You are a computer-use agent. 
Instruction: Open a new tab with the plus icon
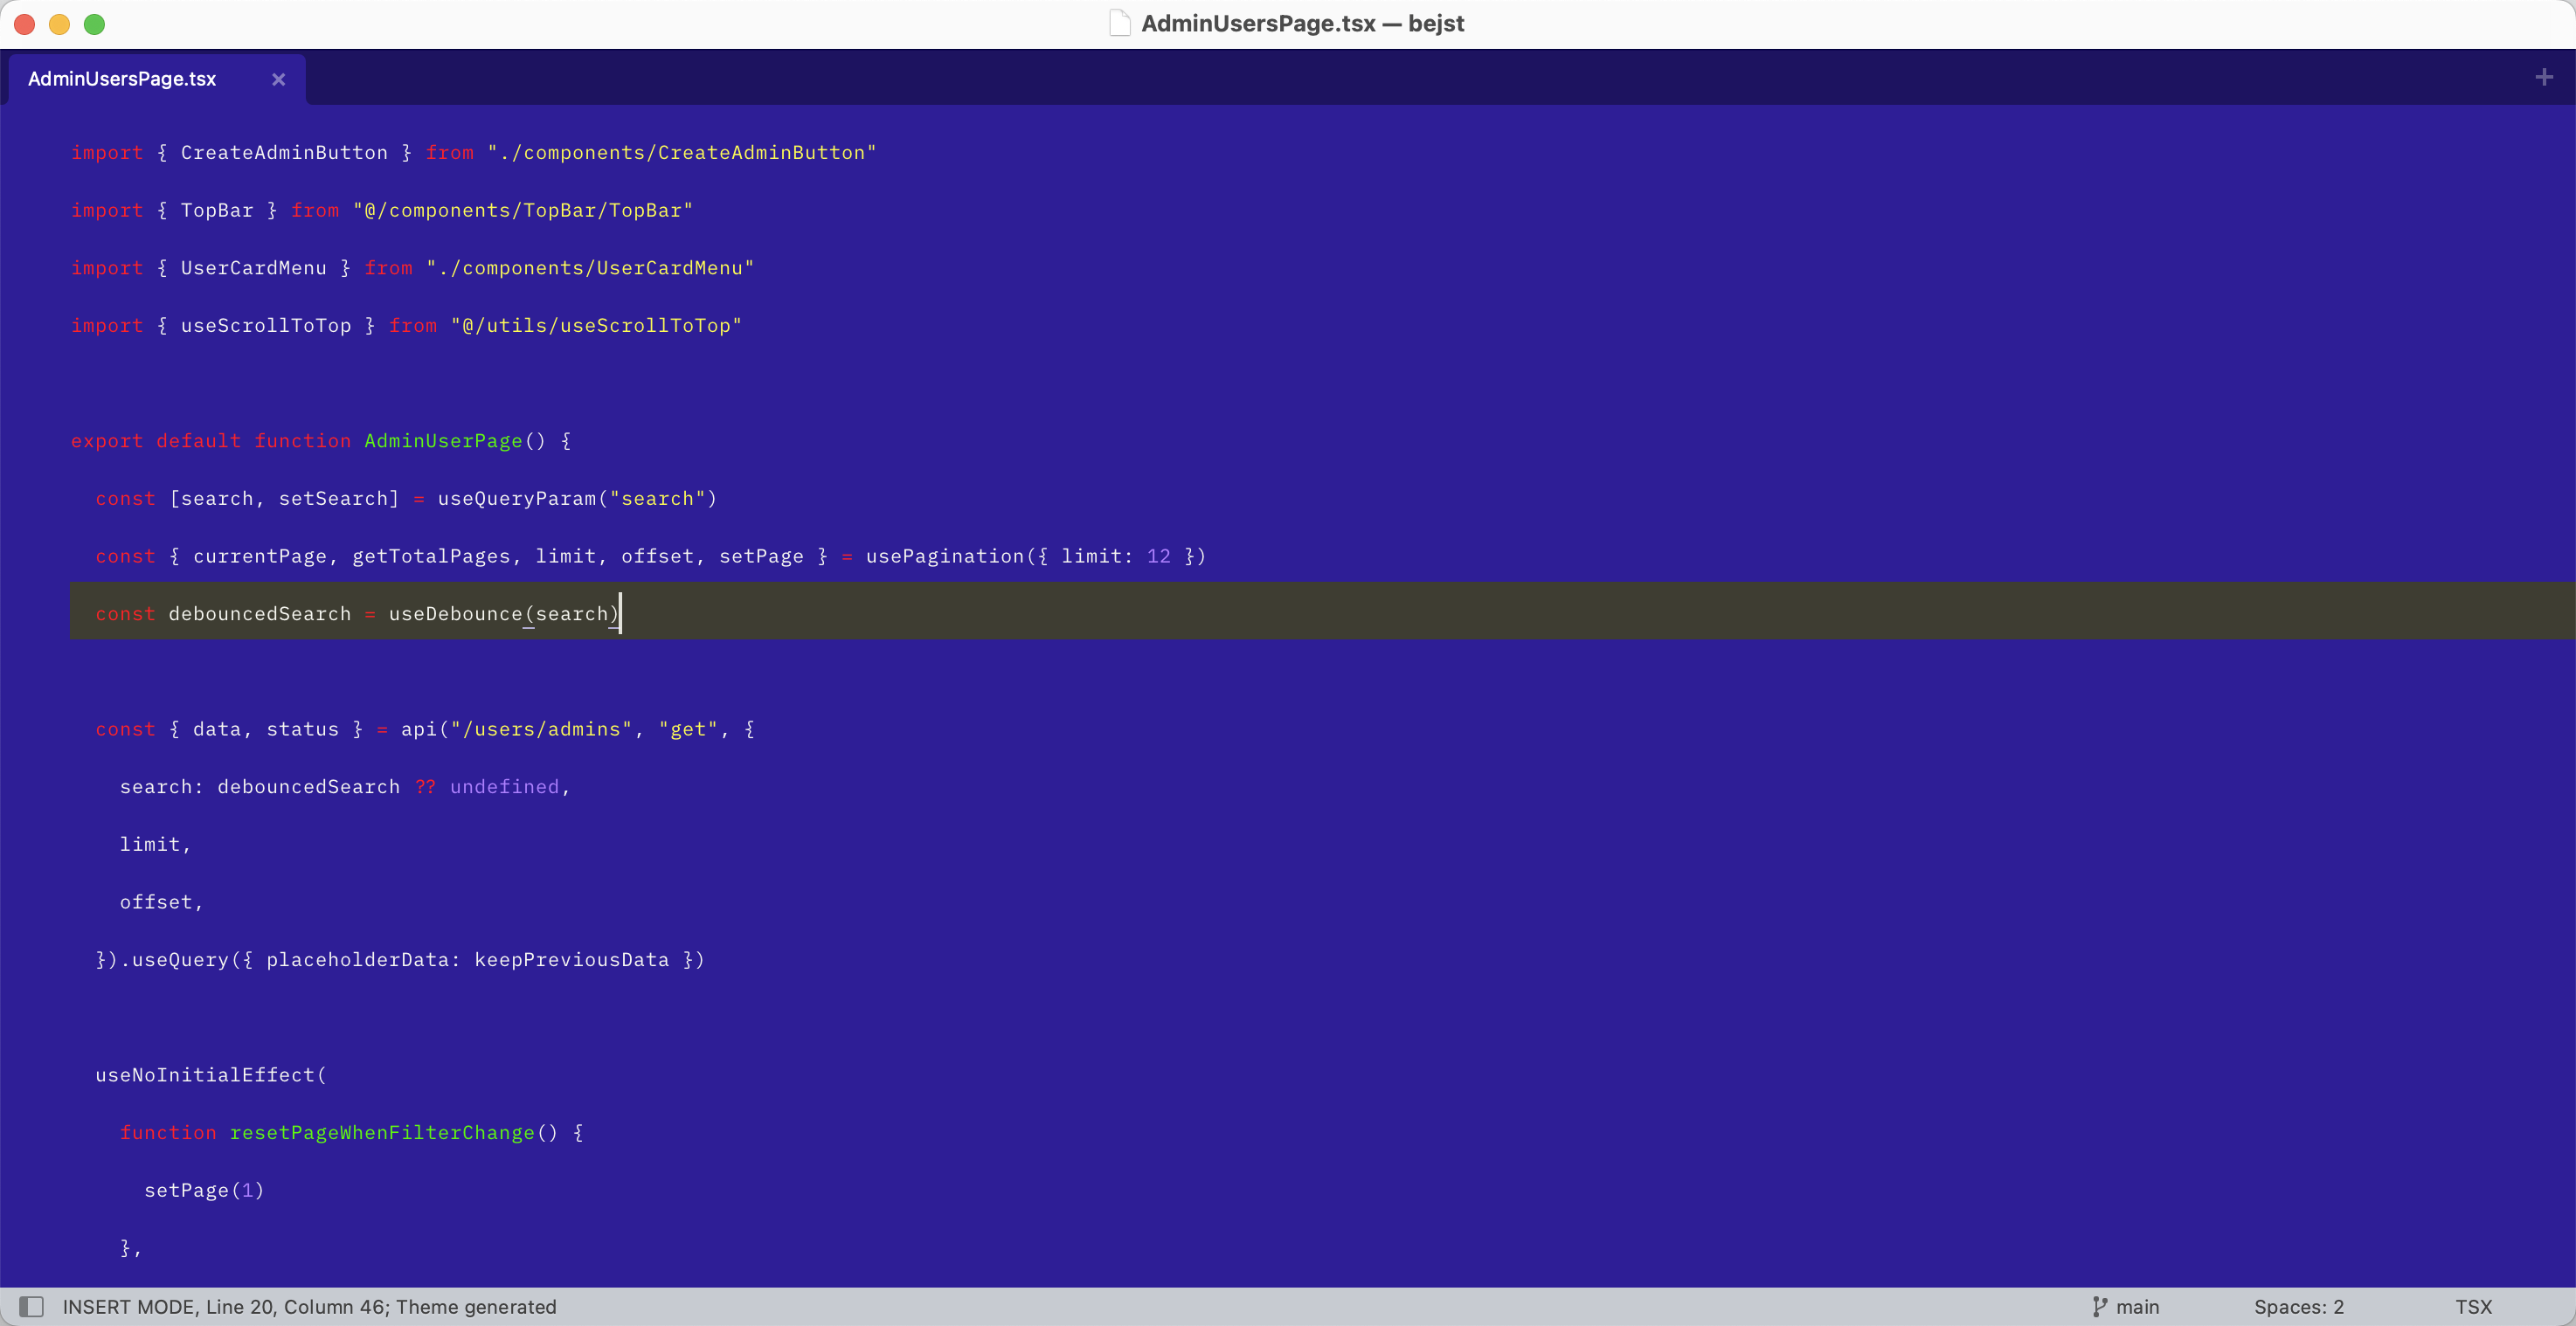[2544, 77]
